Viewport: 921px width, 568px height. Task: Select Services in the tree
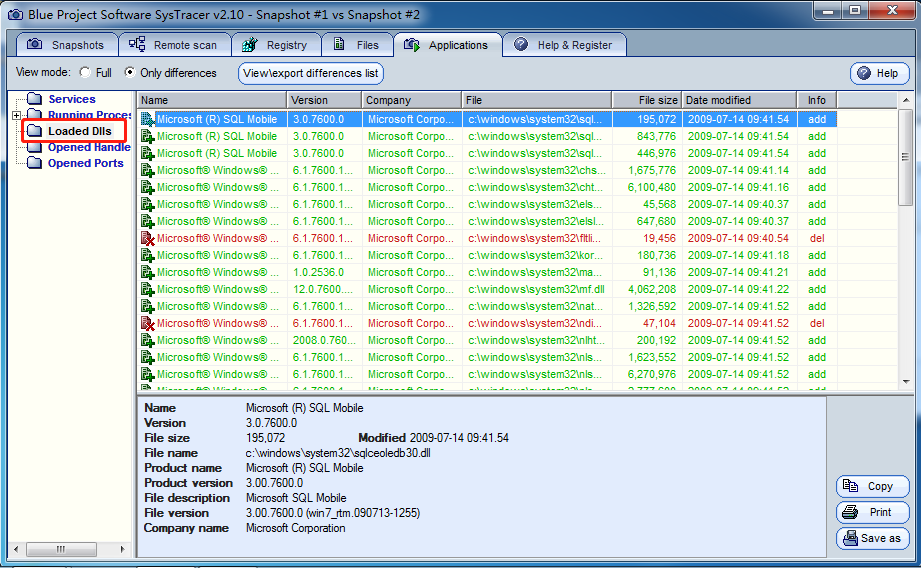click(72, 99)
